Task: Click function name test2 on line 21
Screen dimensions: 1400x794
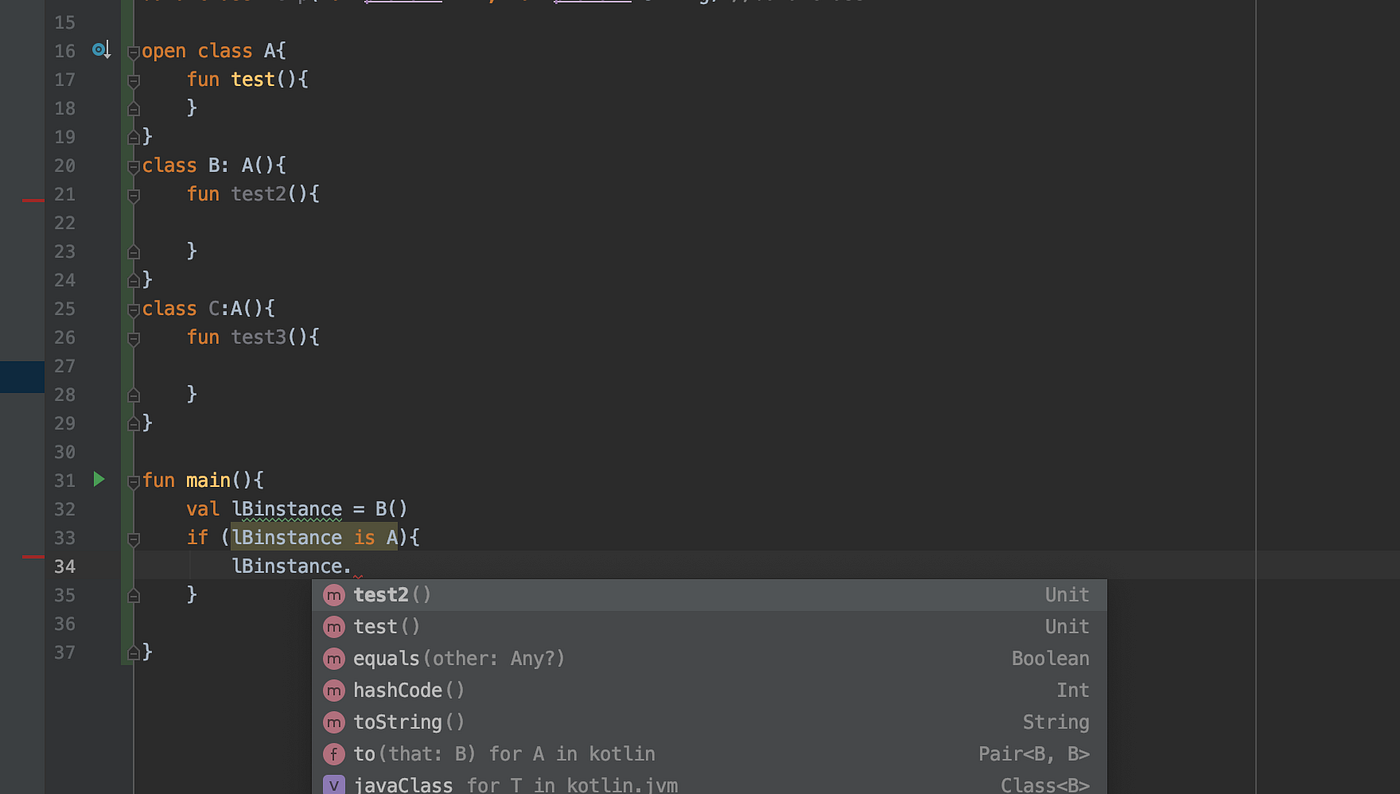Action: tap(259, 194)
